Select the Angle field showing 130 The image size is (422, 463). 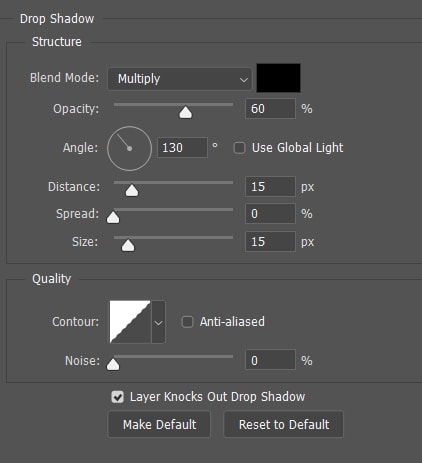click(x=182, y=148)
